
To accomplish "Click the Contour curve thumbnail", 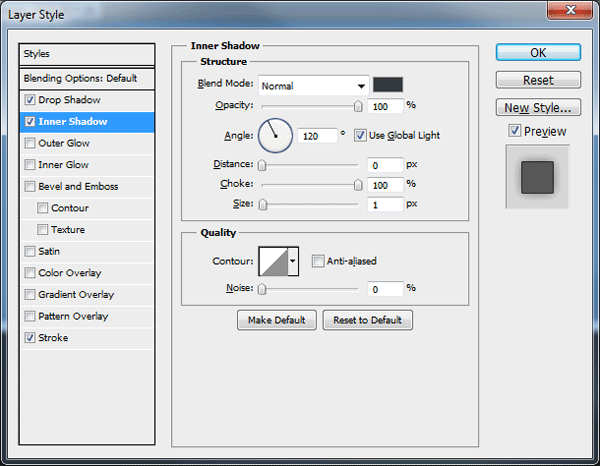I will coord(273,261).
